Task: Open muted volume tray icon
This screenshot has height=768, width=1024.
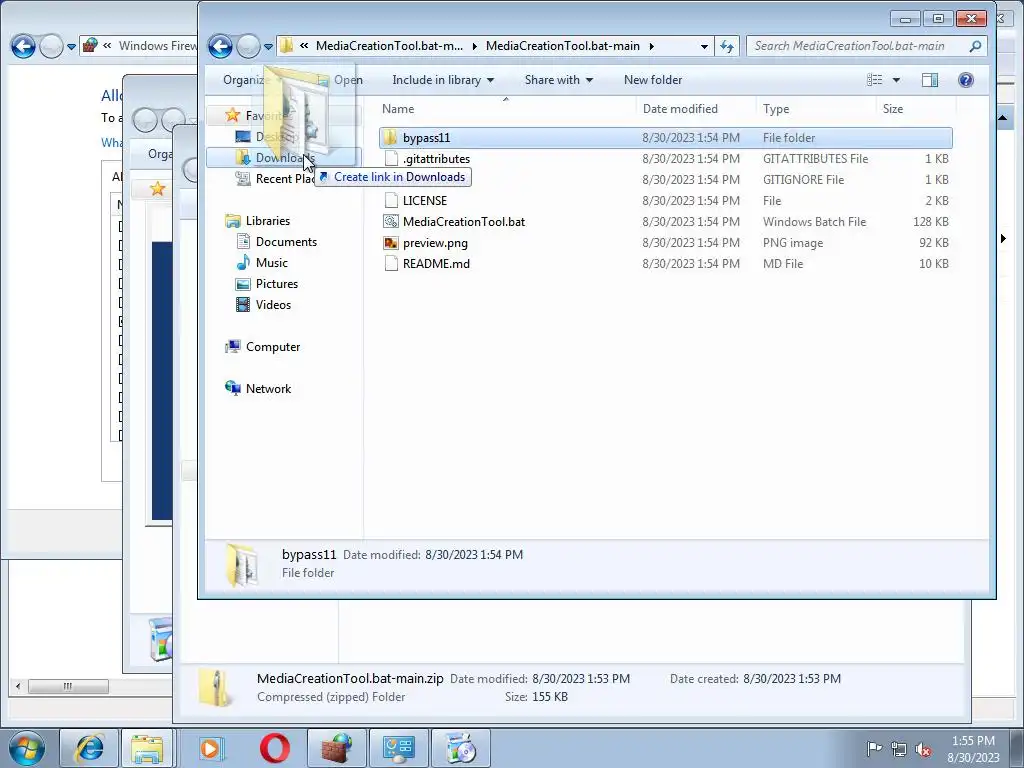Action: pyautogui.click(x=923, y=749)
